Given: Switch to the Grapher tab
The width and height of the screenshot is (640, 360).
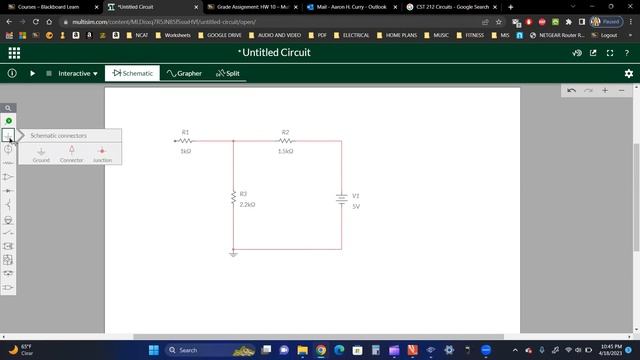Looking at the screenshot, I should click(x=184, y=73).
